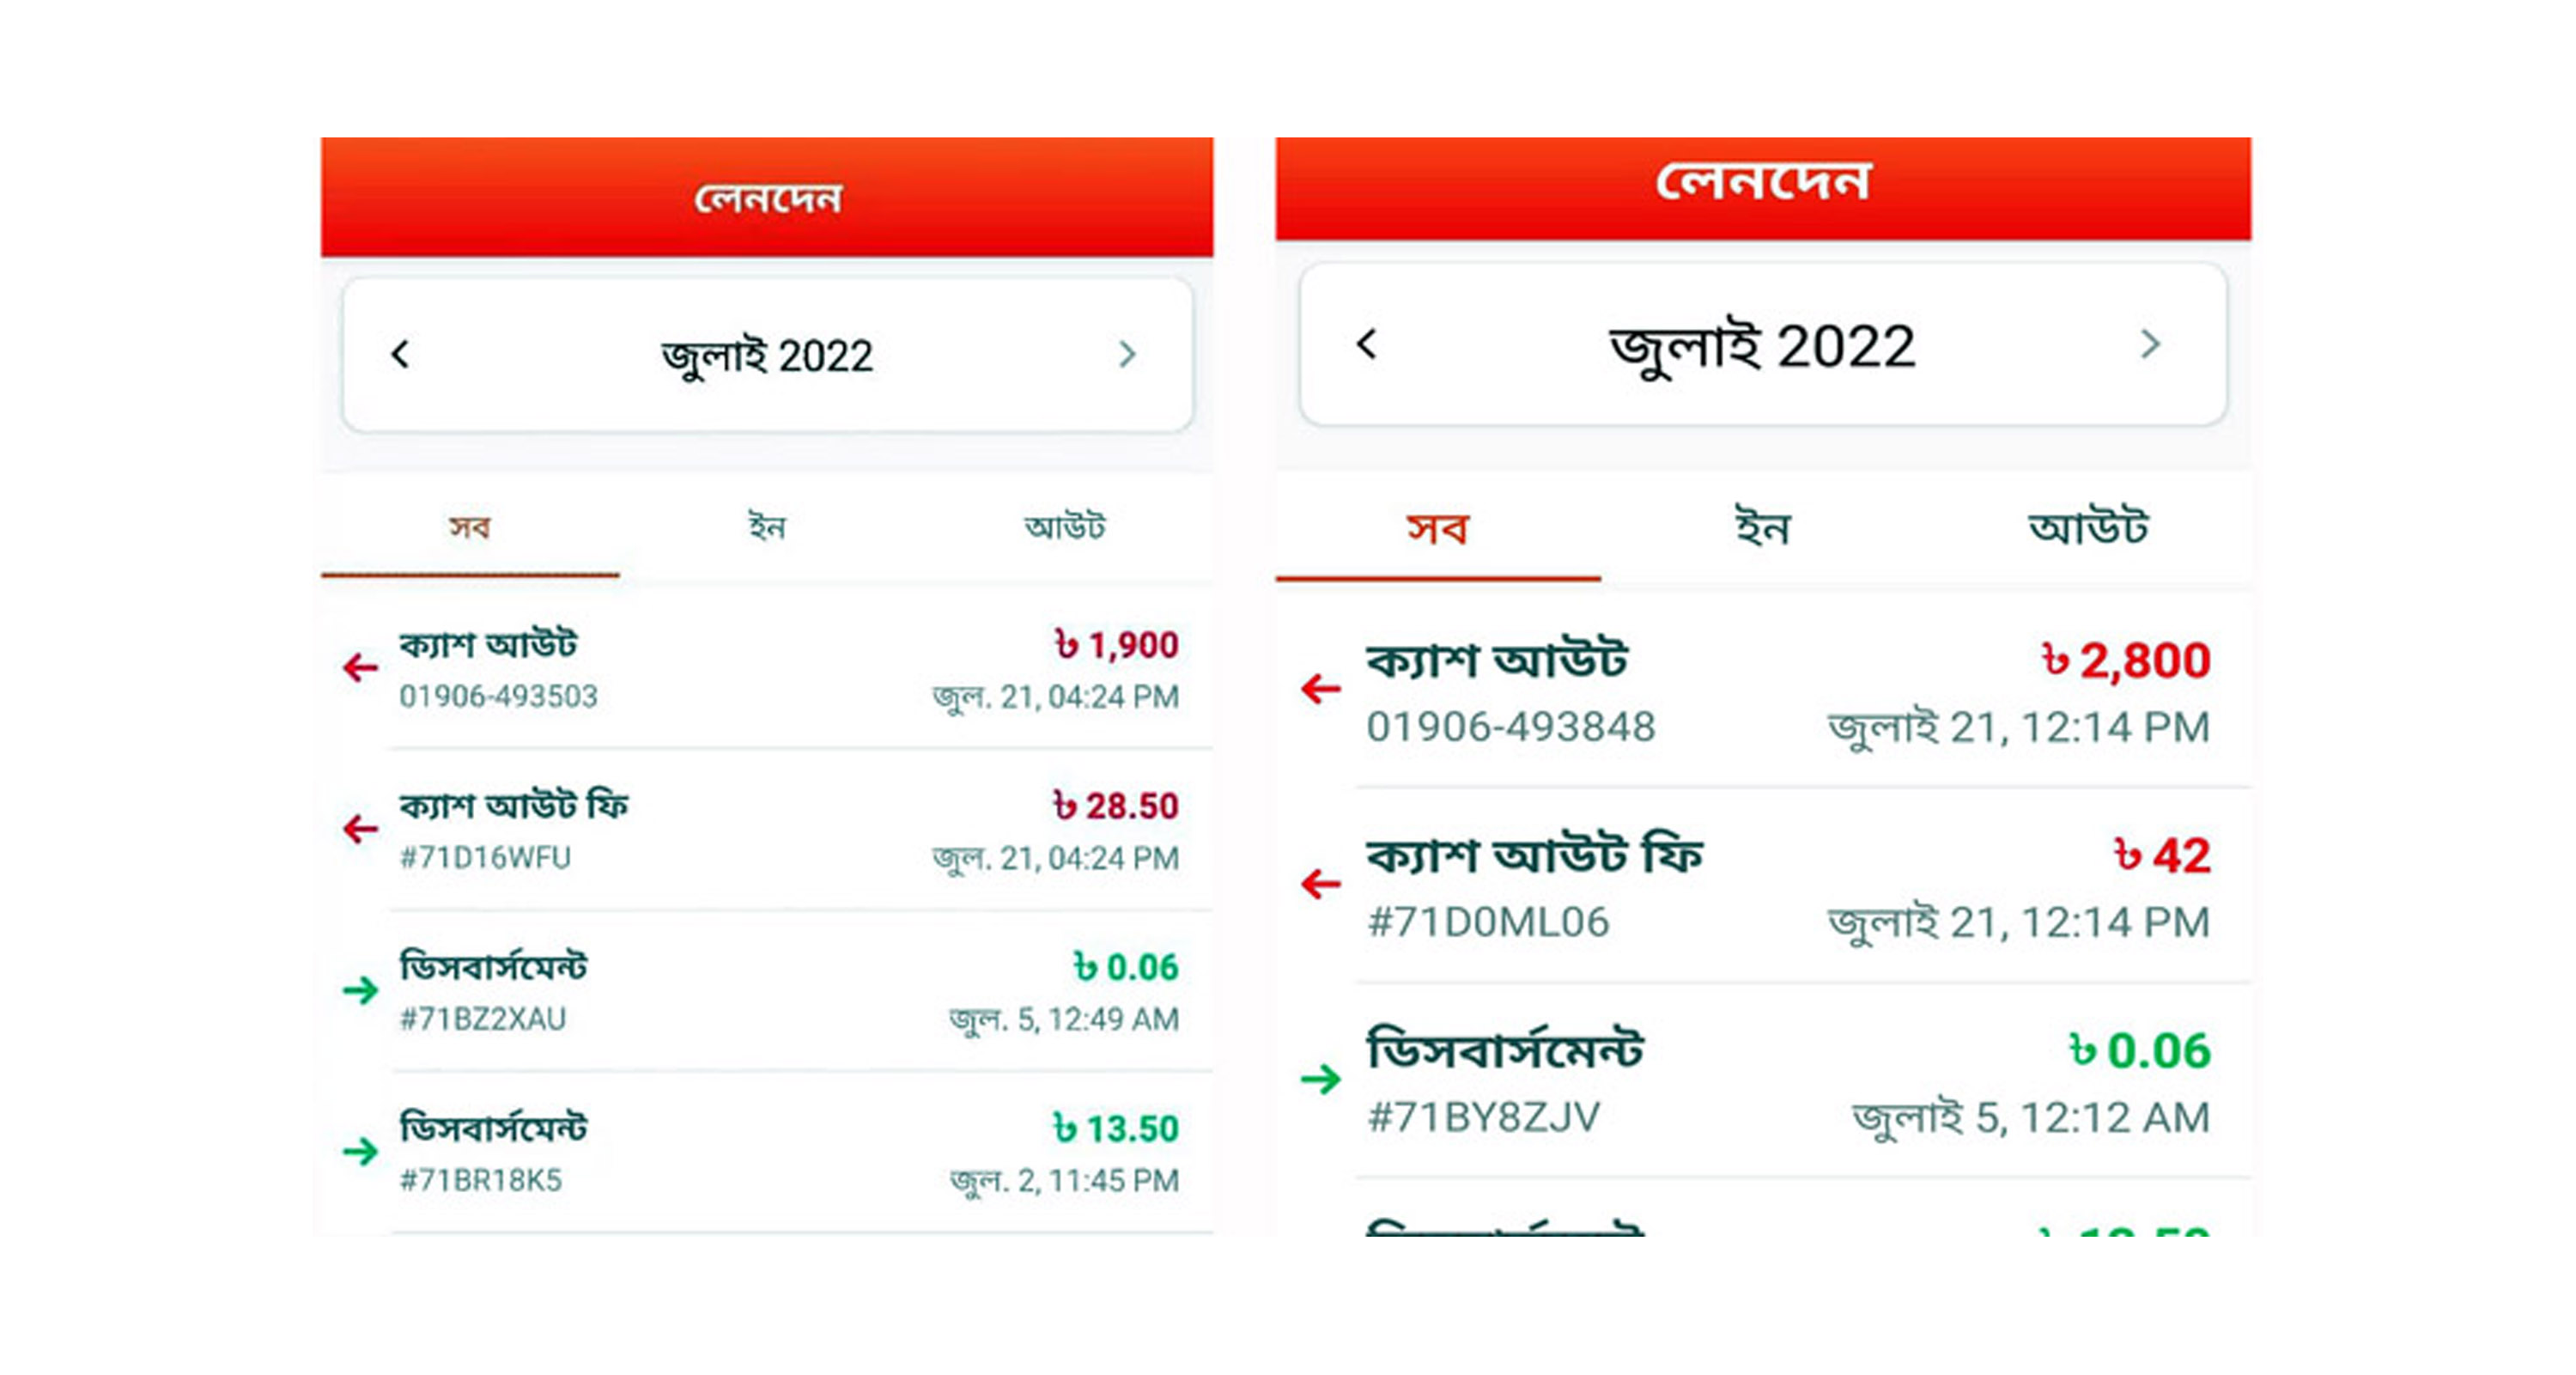Click red arrow beside ৳42 fee entry
Viewport: 2576px width, 1375px height.
[1320, 883]
